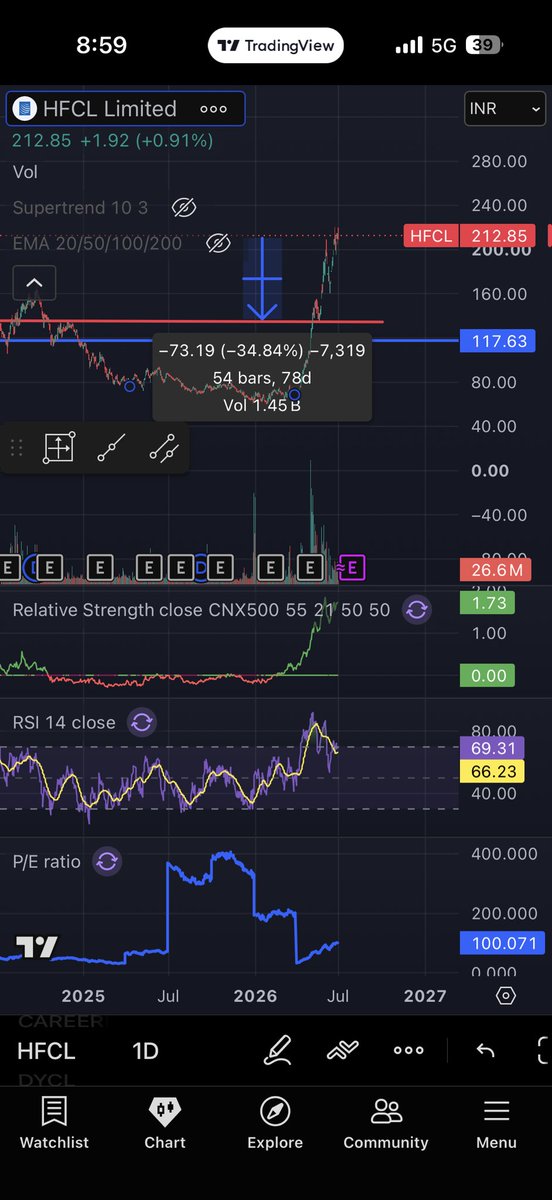Select the first trend line tool icon

pos(111,449)
